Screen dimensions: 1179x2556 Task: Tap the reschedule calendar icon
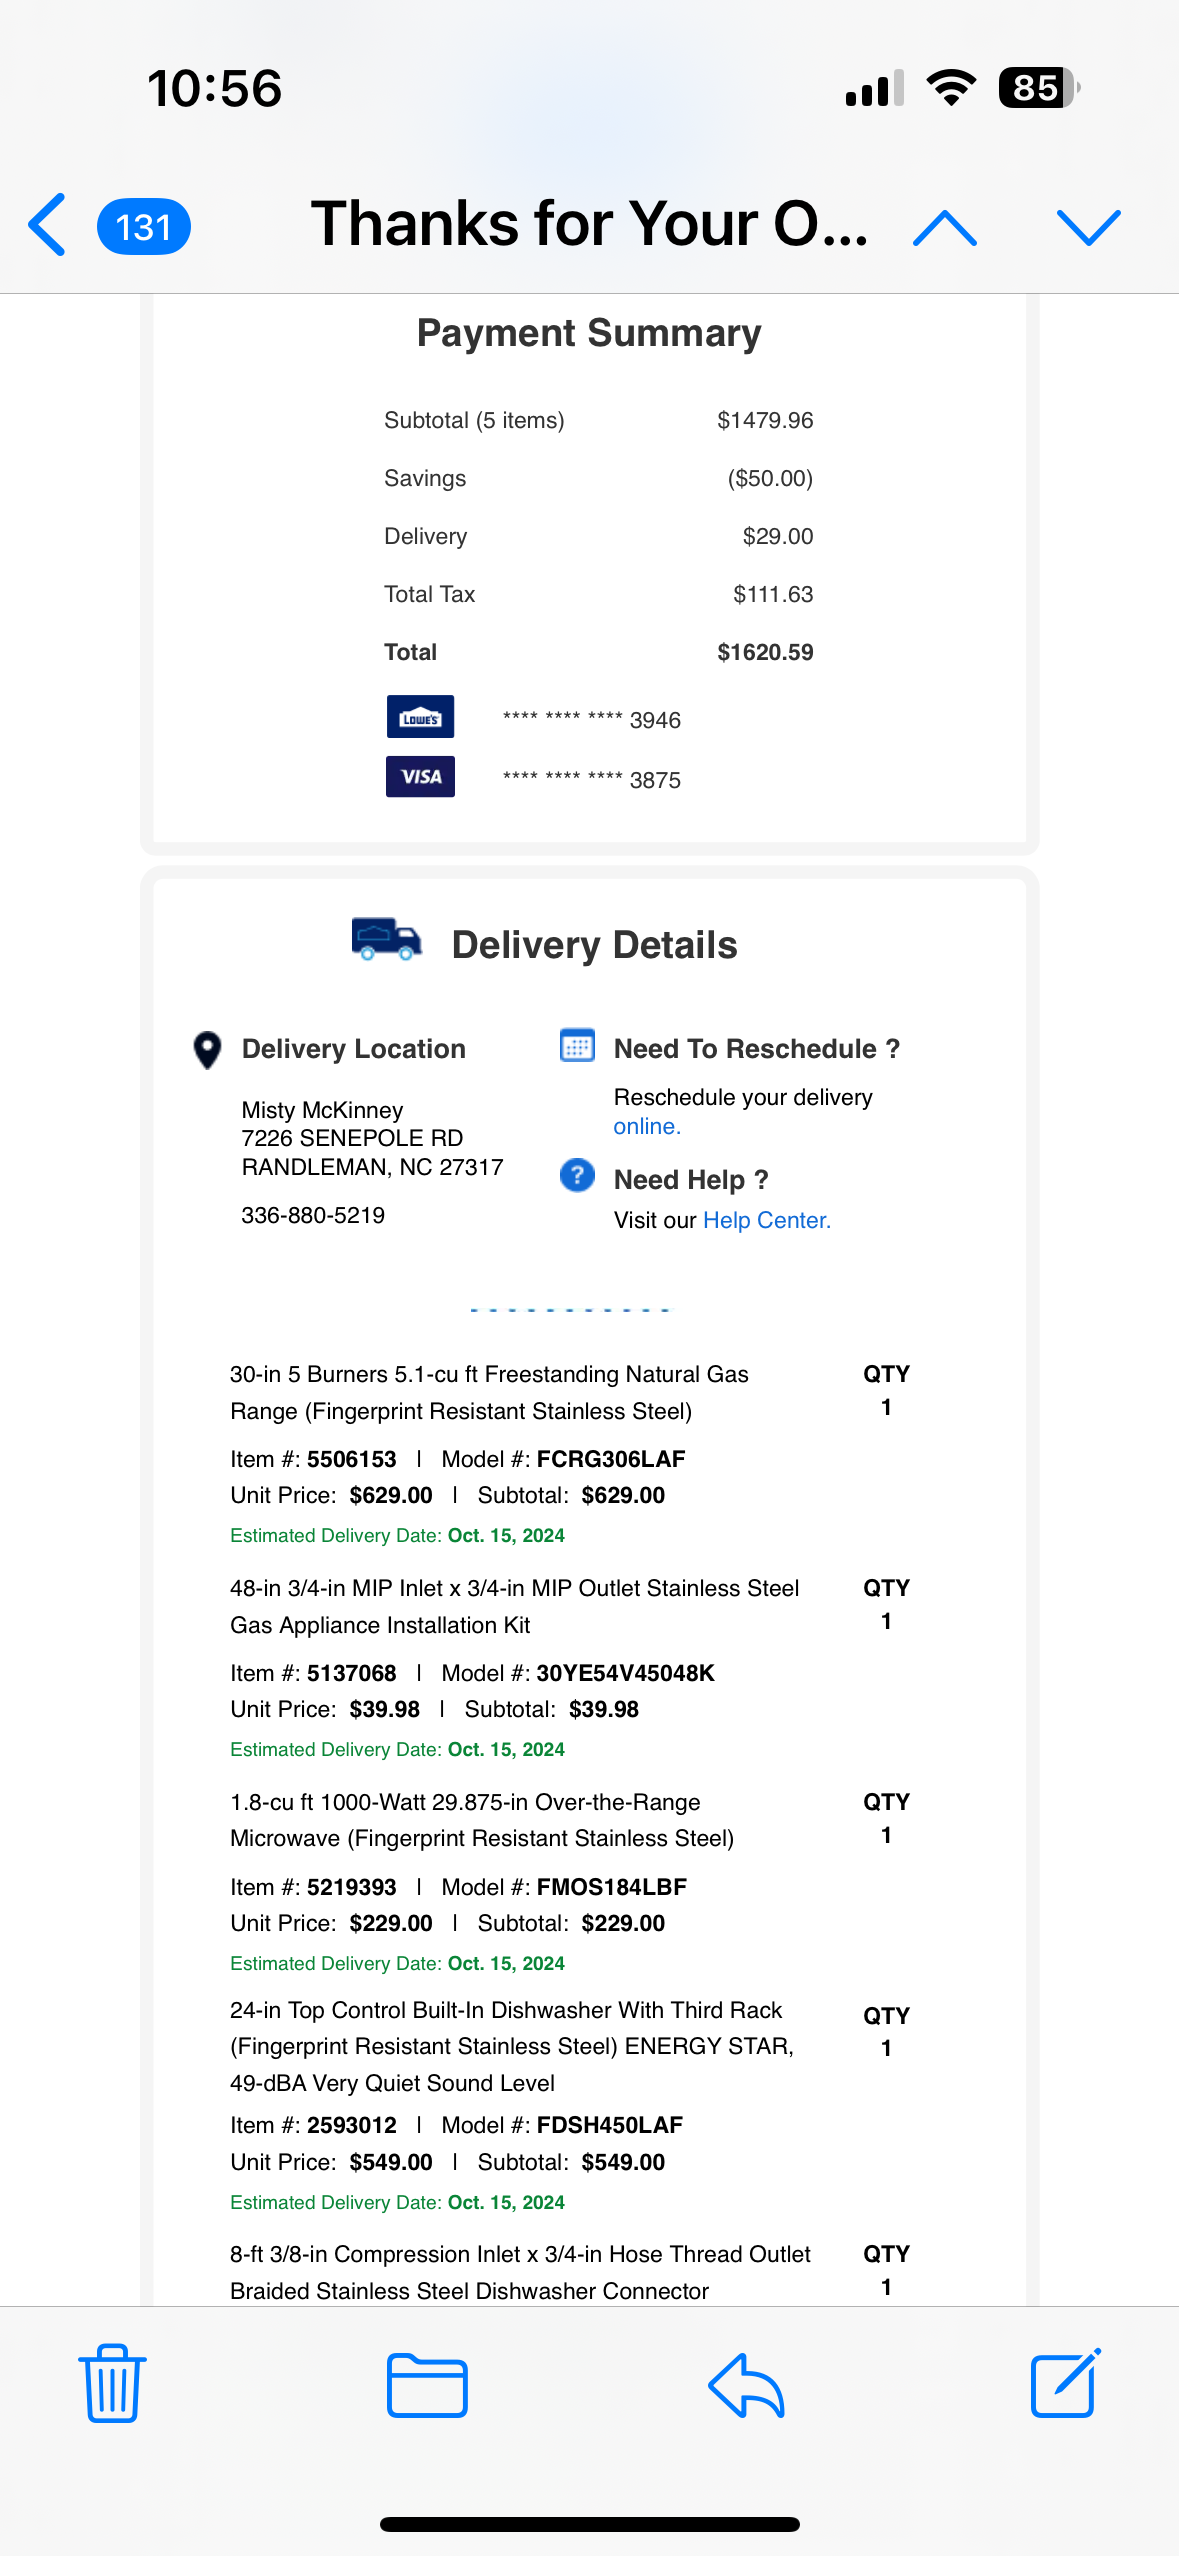click(577, 1046)
